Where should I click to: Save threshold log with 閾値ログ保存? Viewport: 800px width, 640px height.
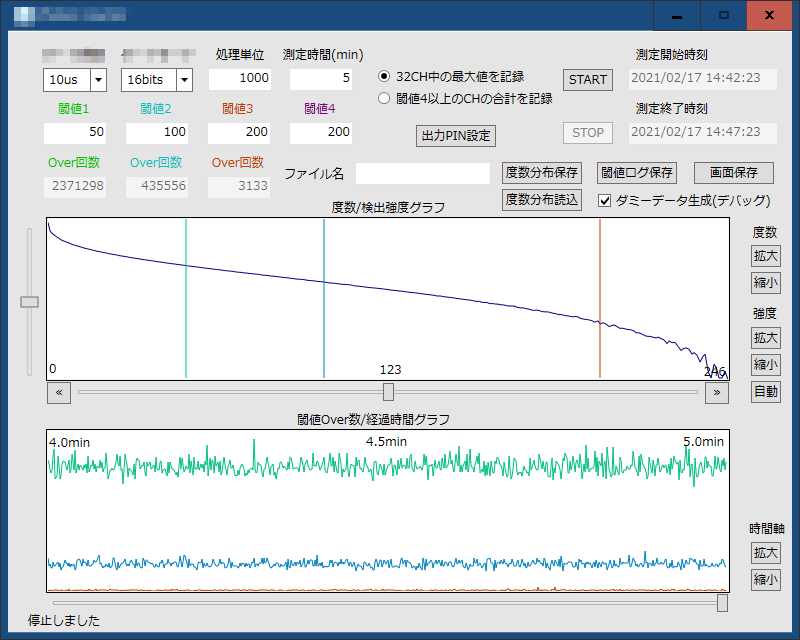637,173
